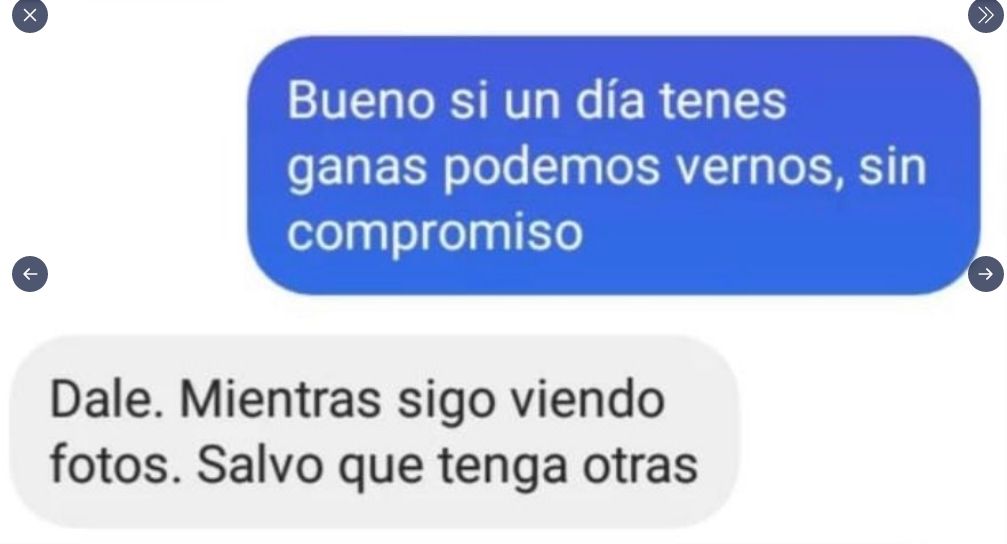Click the word "Bueno" in the blue message
This screenshot has width=1007, height=544.
pyautogui.click(x=361, y=101)
